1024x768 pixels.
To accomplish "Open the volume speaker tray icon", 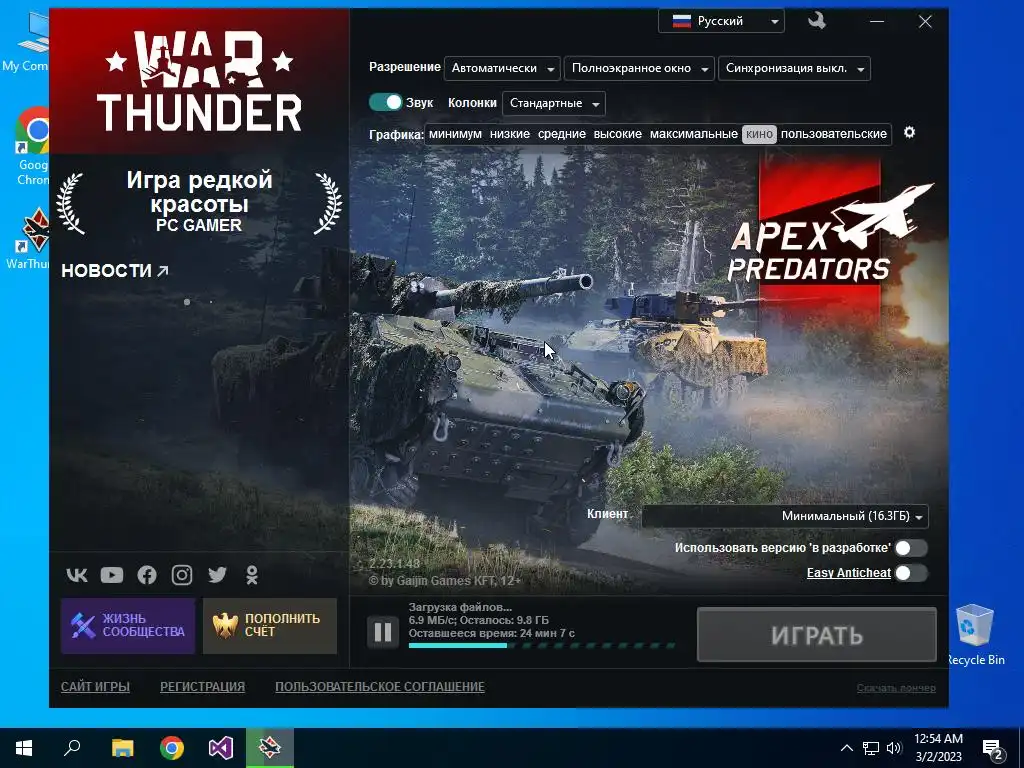I will pos(894,748).
